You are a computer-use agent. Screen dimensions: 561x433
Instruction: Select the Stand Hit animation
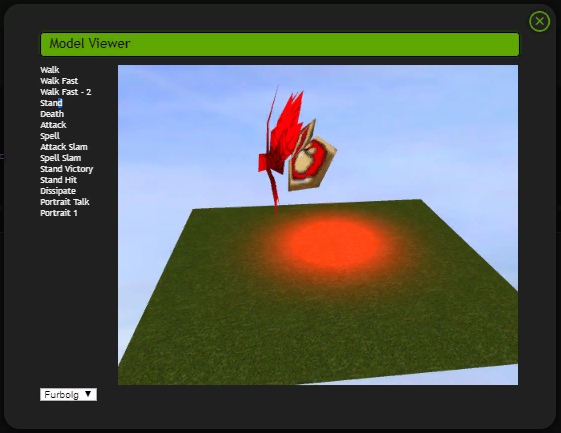[59, 180]
